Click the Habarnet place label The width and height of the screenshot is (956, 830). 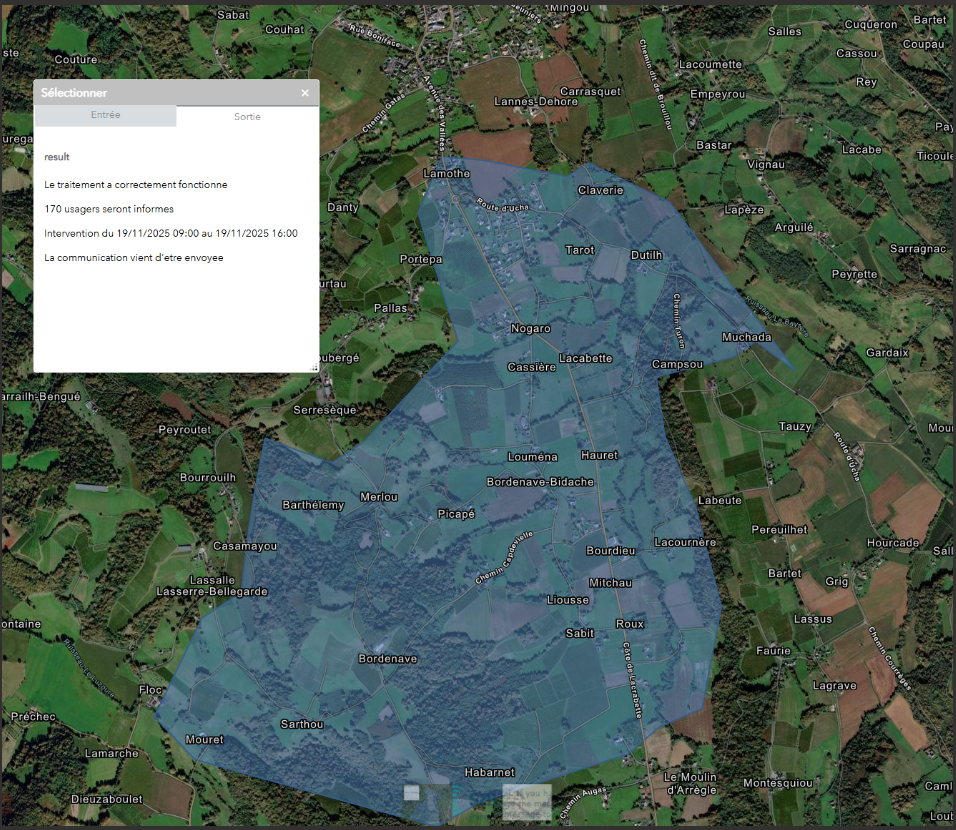(x=490, y=772)
